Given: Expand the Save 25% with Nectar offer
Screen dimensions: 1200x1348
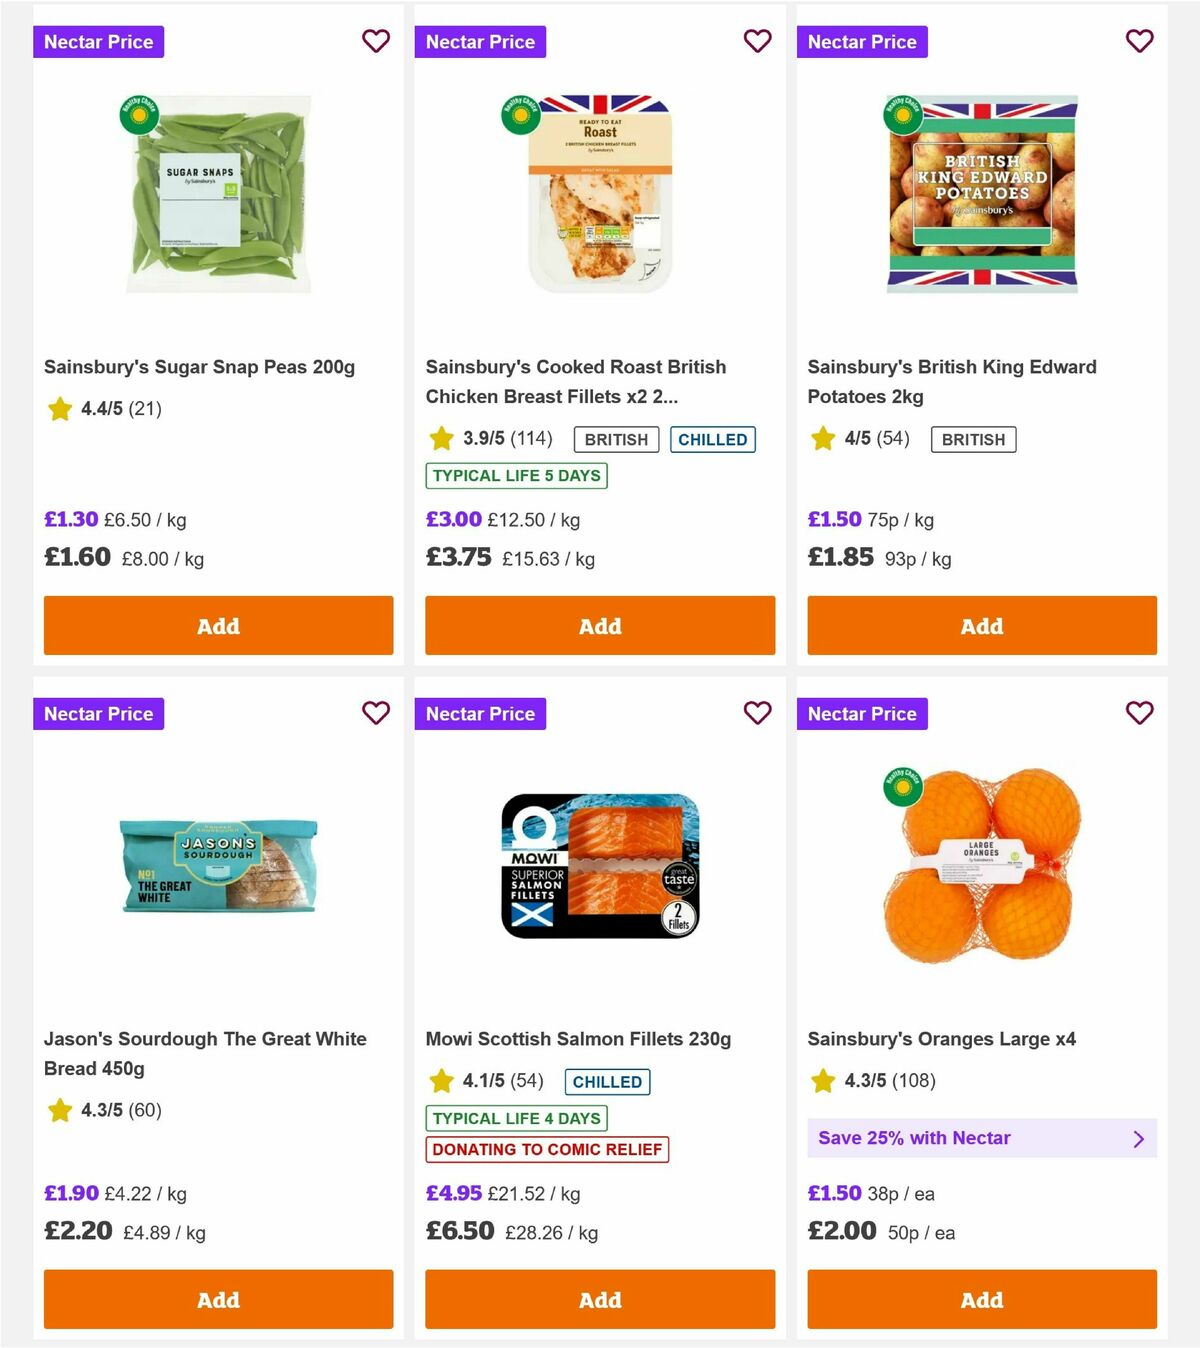Looking at the screenshot, I should click(x=982, y=1138).
